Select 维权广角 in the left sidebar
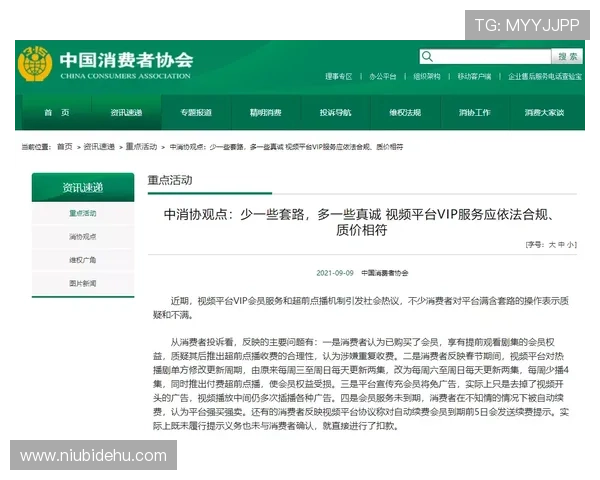 pyautogui.click(x=83, y=260)
